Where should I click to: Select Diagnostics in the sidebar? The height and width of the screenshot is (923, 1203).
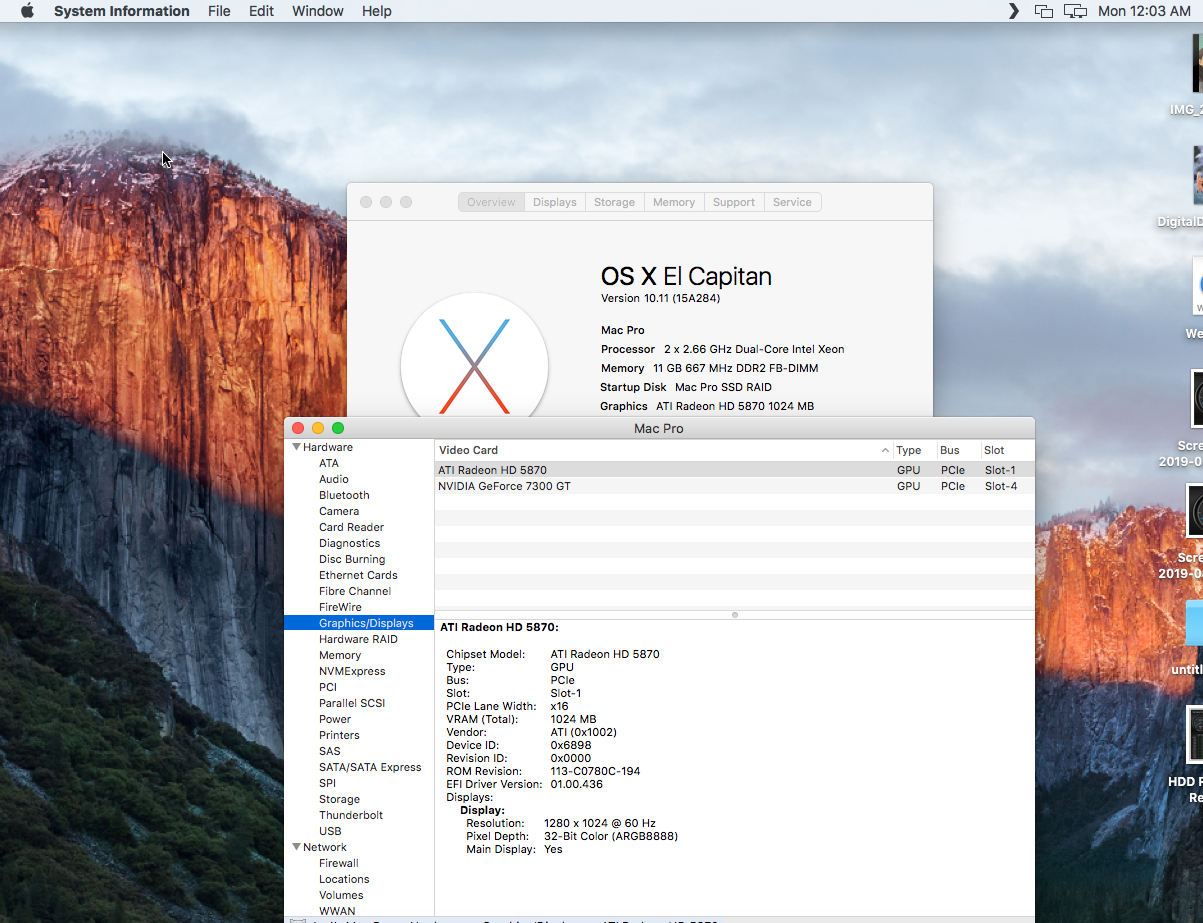pyautogui.click(x=349, y=543)
